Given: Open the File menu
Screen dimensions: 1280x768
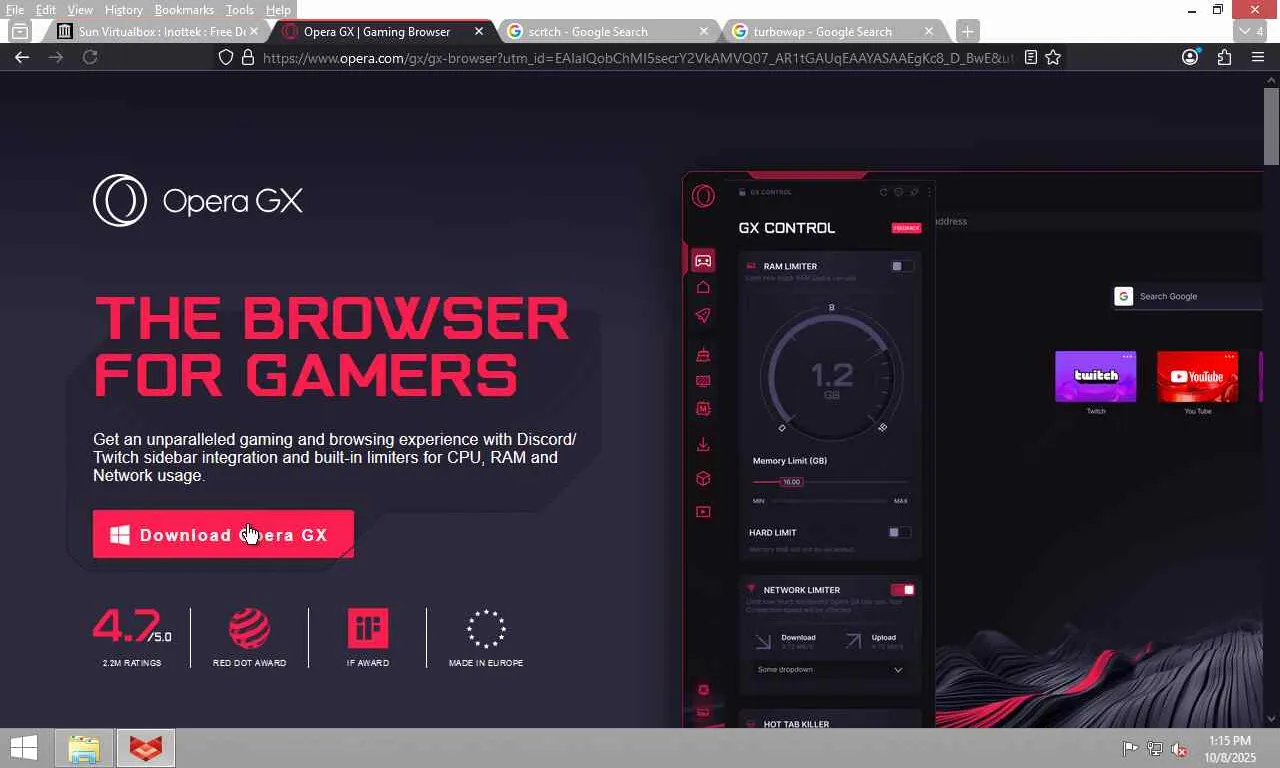Looking at the screenshot, I should [15, 10].
